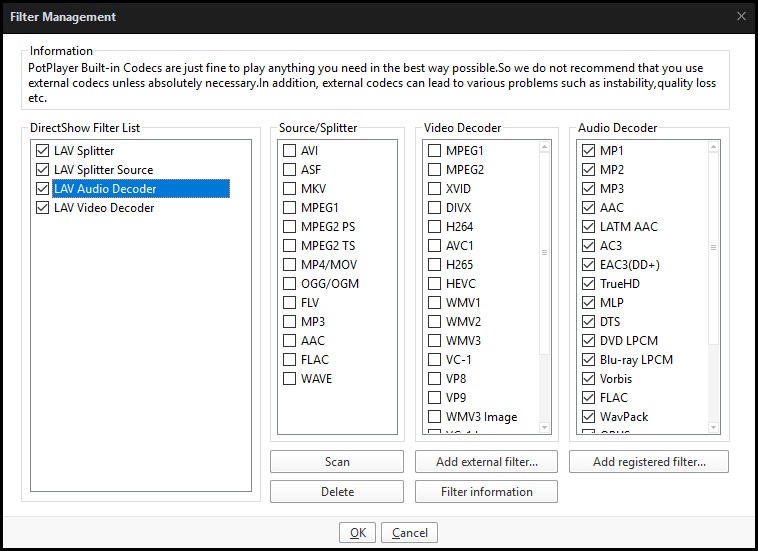Enable H264 video decoder checkbox
This screenshot has width=758, height=551.
coord(435,227)
